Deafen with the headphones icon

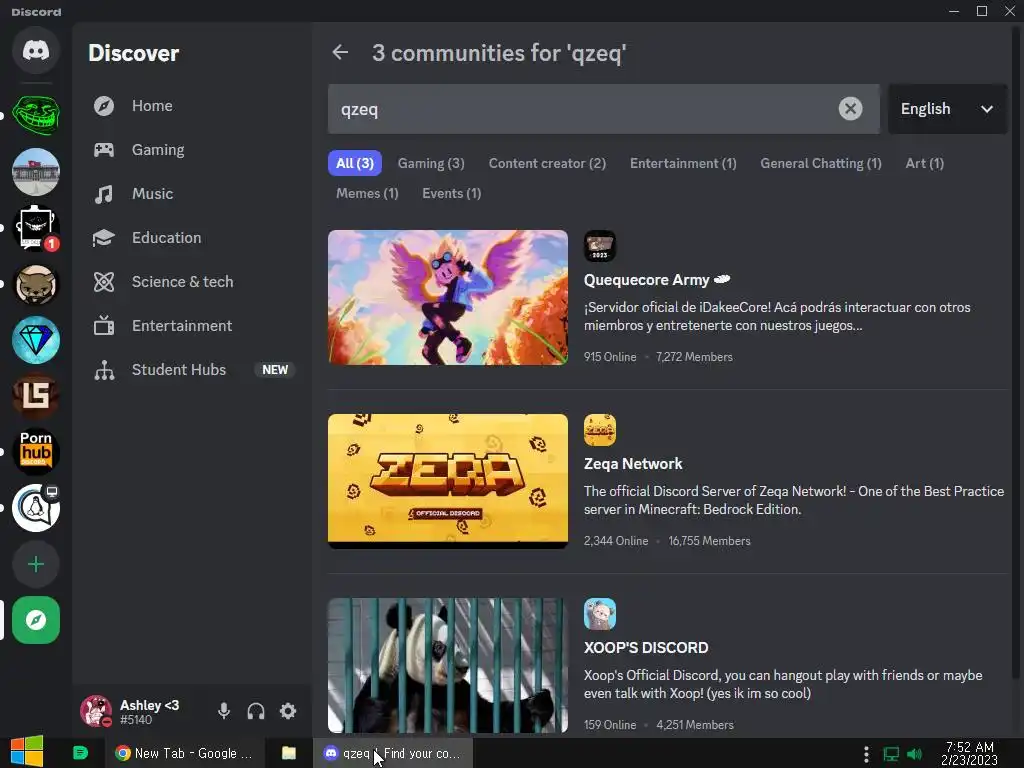[x=256, y=711]
